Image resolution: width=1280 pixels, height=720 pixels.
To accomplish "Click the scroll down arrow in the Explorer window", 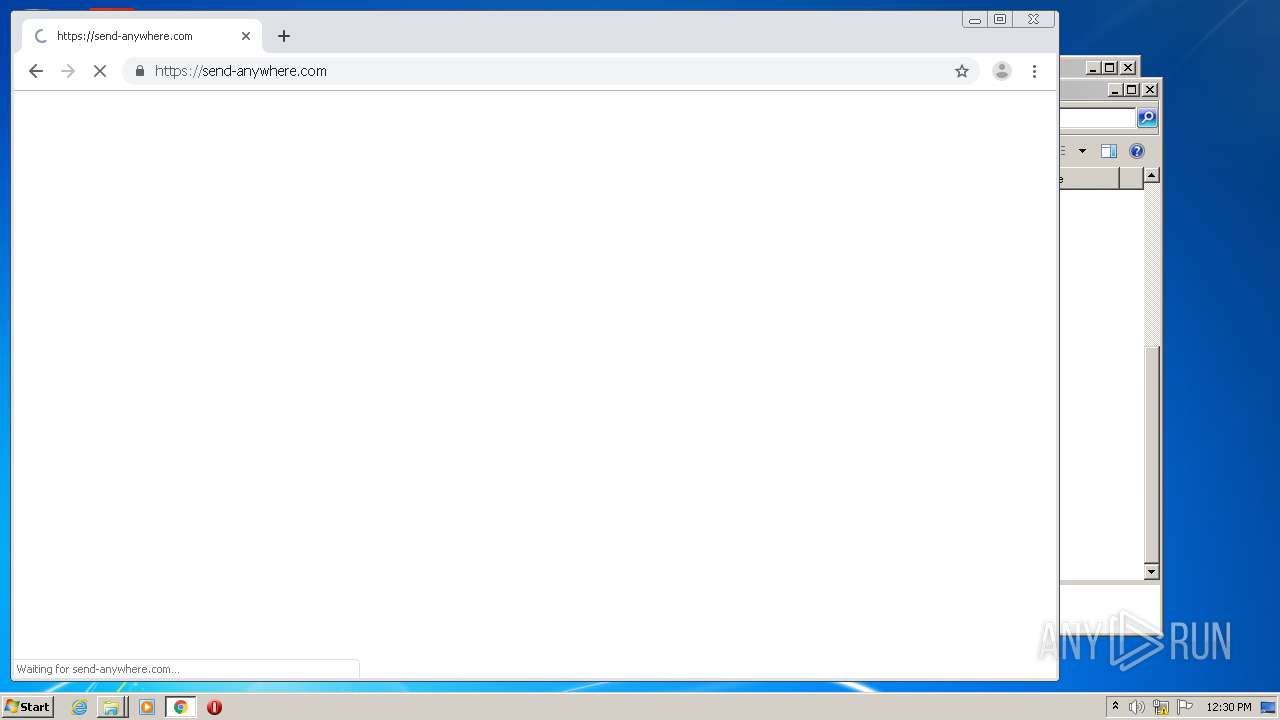I will click(x=1151, y=571).
